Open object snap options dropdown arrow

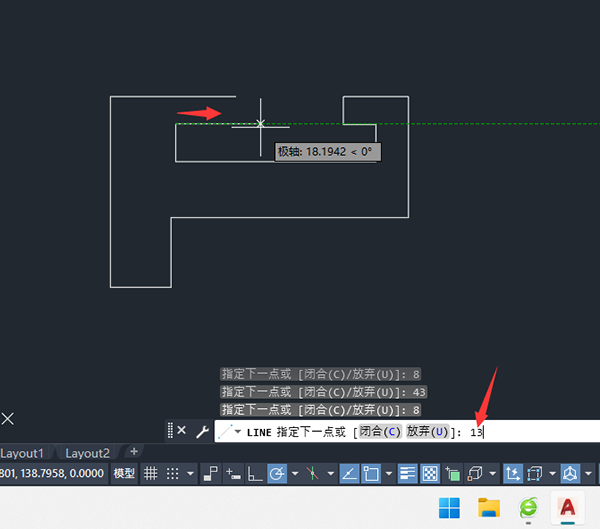(389, 473)
